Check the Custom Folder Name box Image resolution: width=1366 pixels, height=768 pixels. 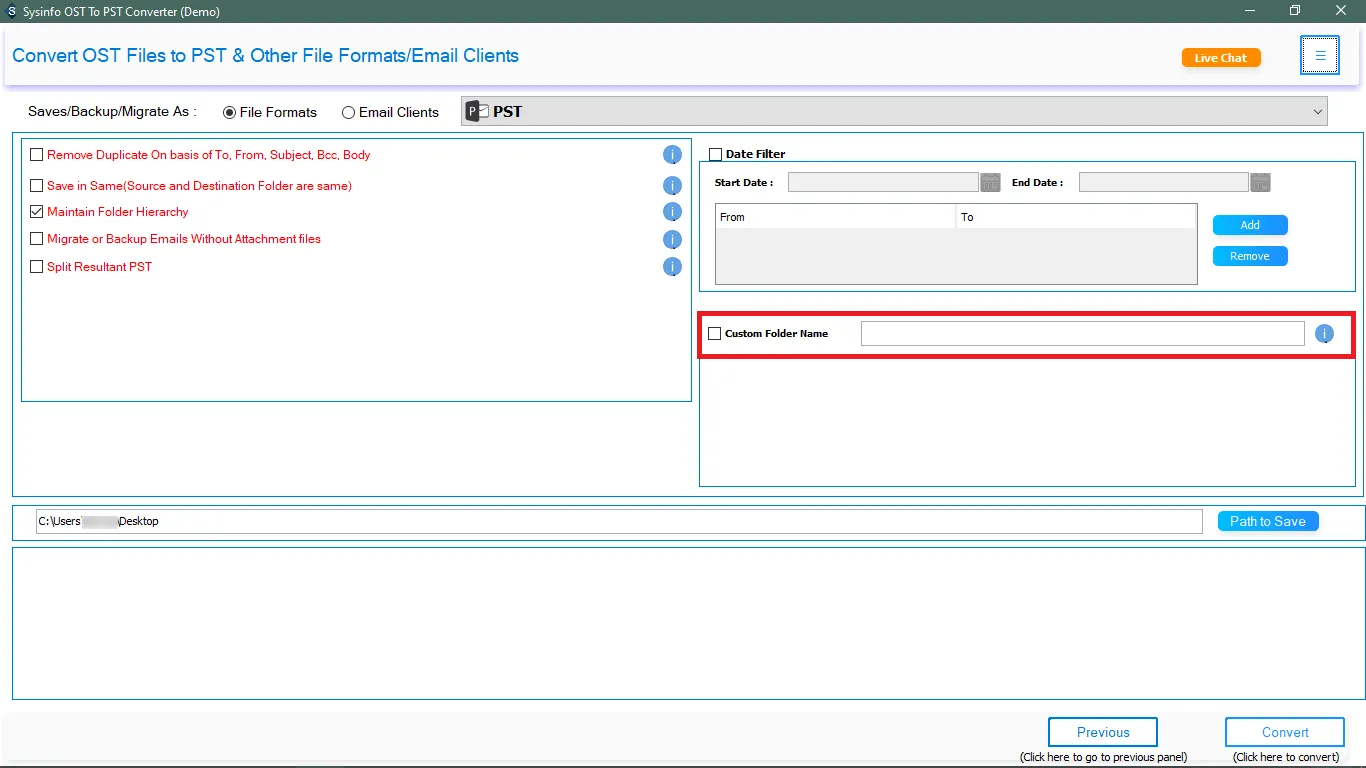tap(714, 334)
